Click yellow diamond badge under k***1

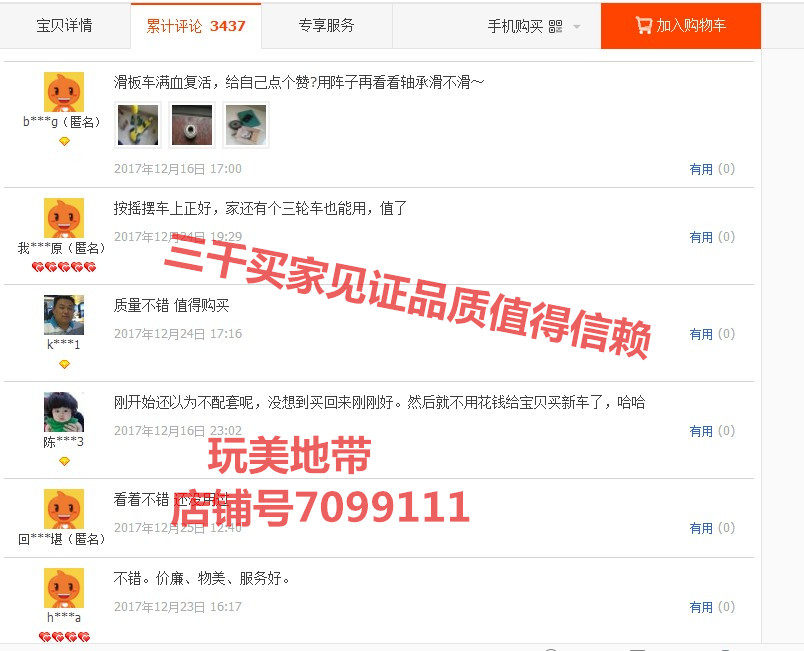click(64, 364)
